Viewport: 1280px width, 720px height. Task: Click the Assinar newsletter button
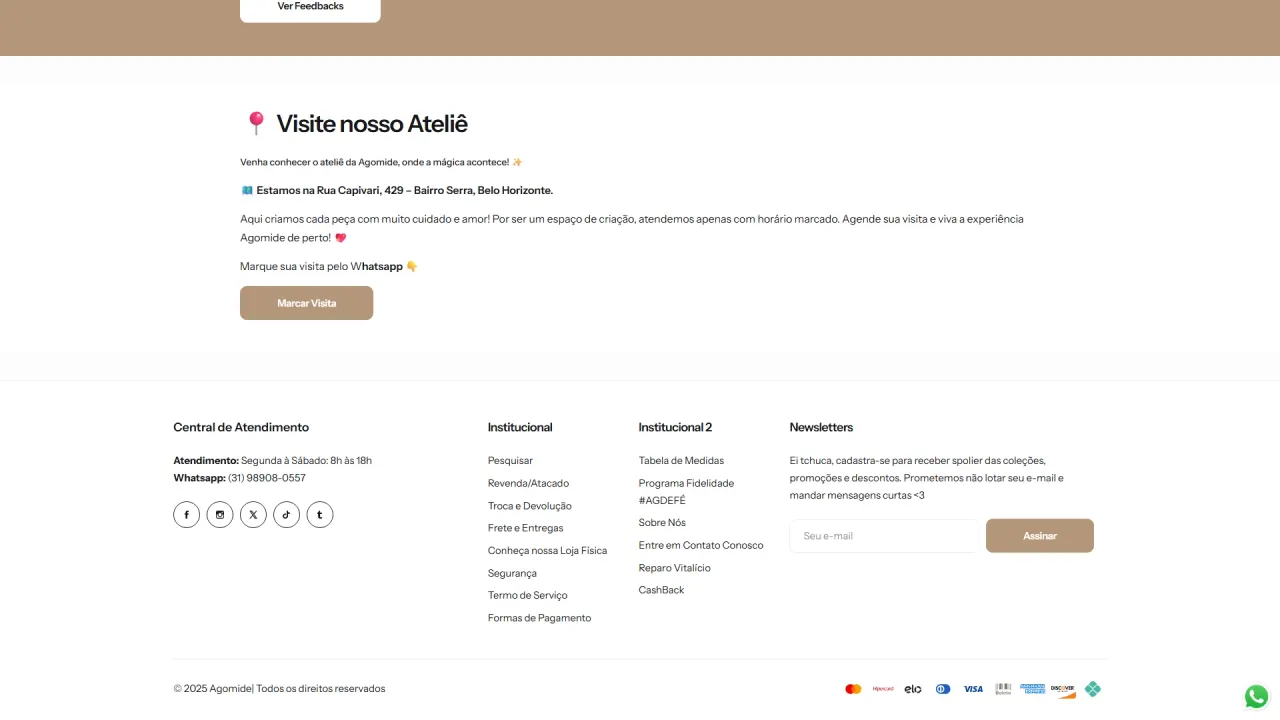click(1040, 536)
